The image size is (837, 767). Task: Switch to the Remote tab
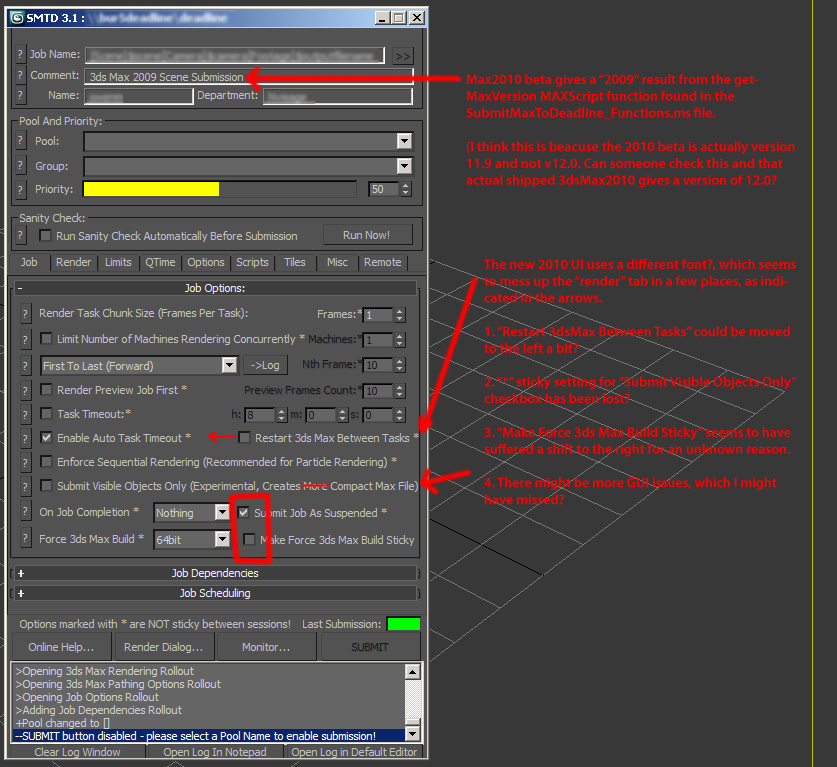click(383, 262)
